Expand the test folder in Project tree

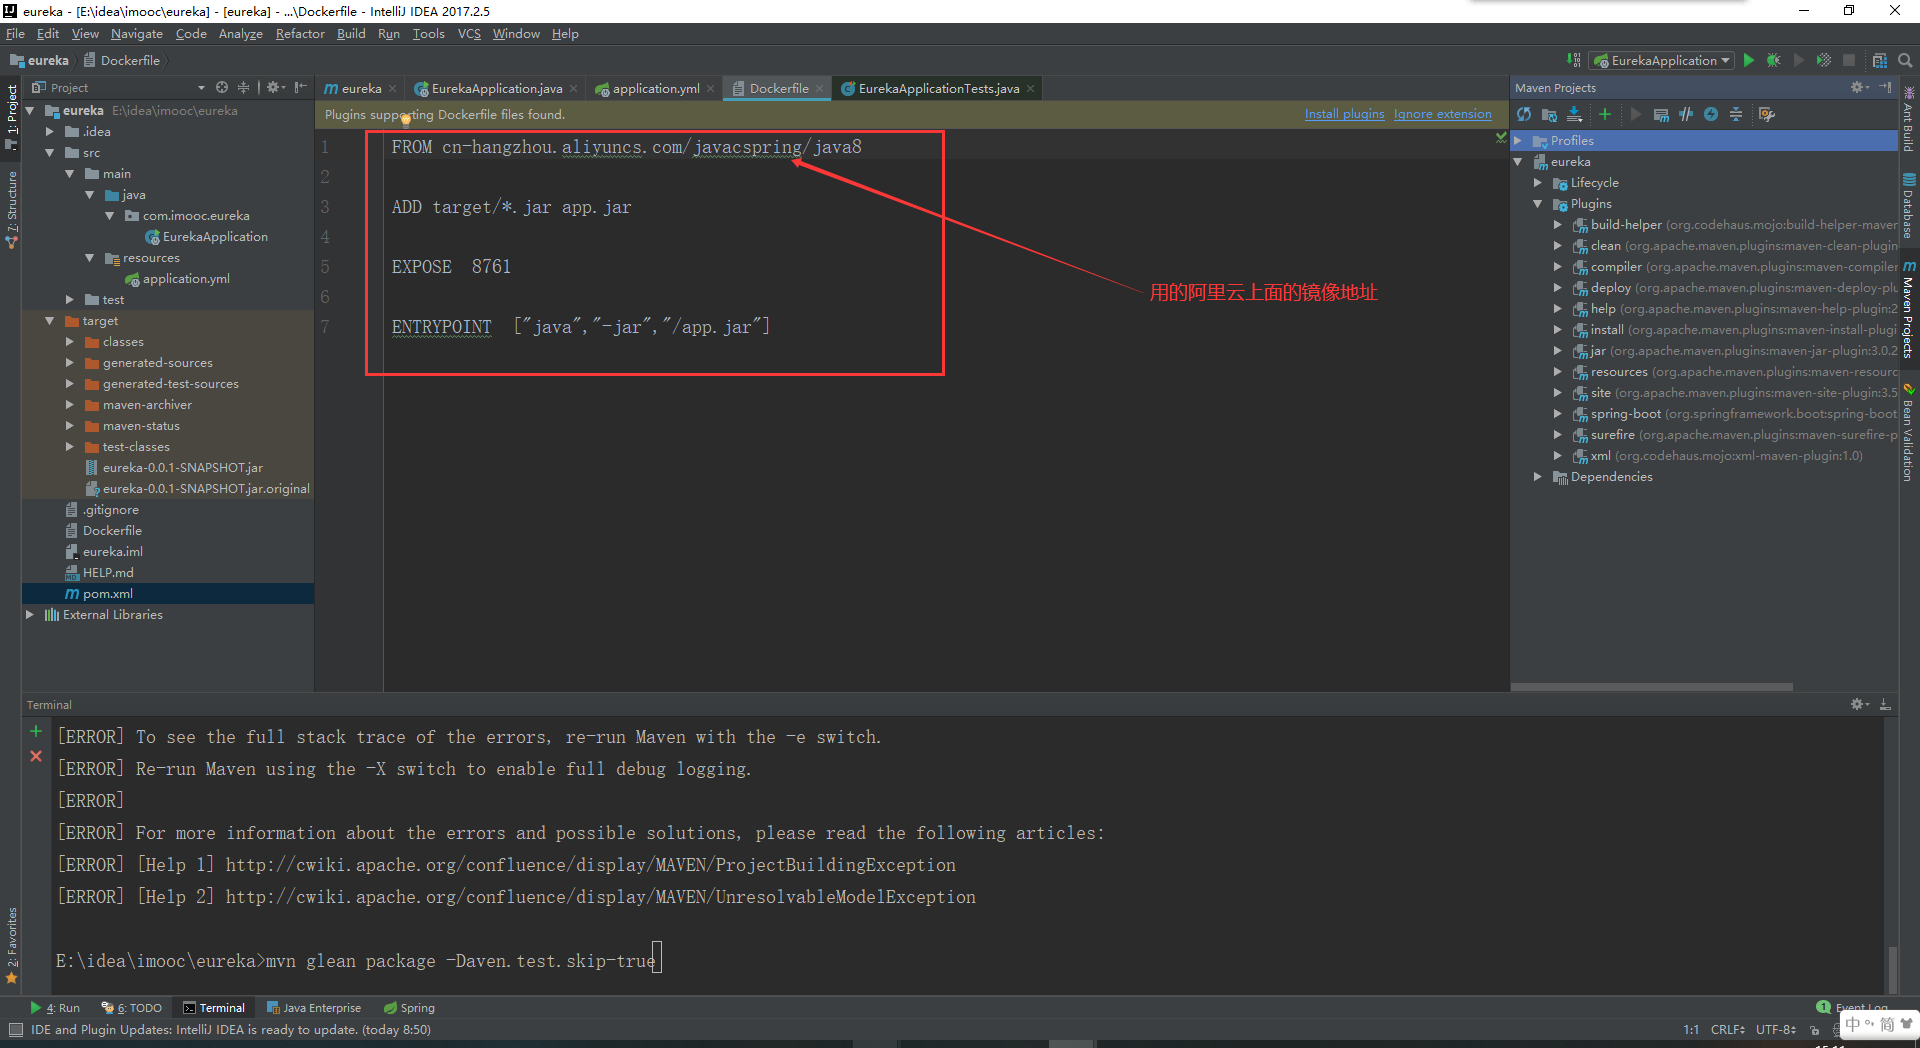tap(70, 299)
